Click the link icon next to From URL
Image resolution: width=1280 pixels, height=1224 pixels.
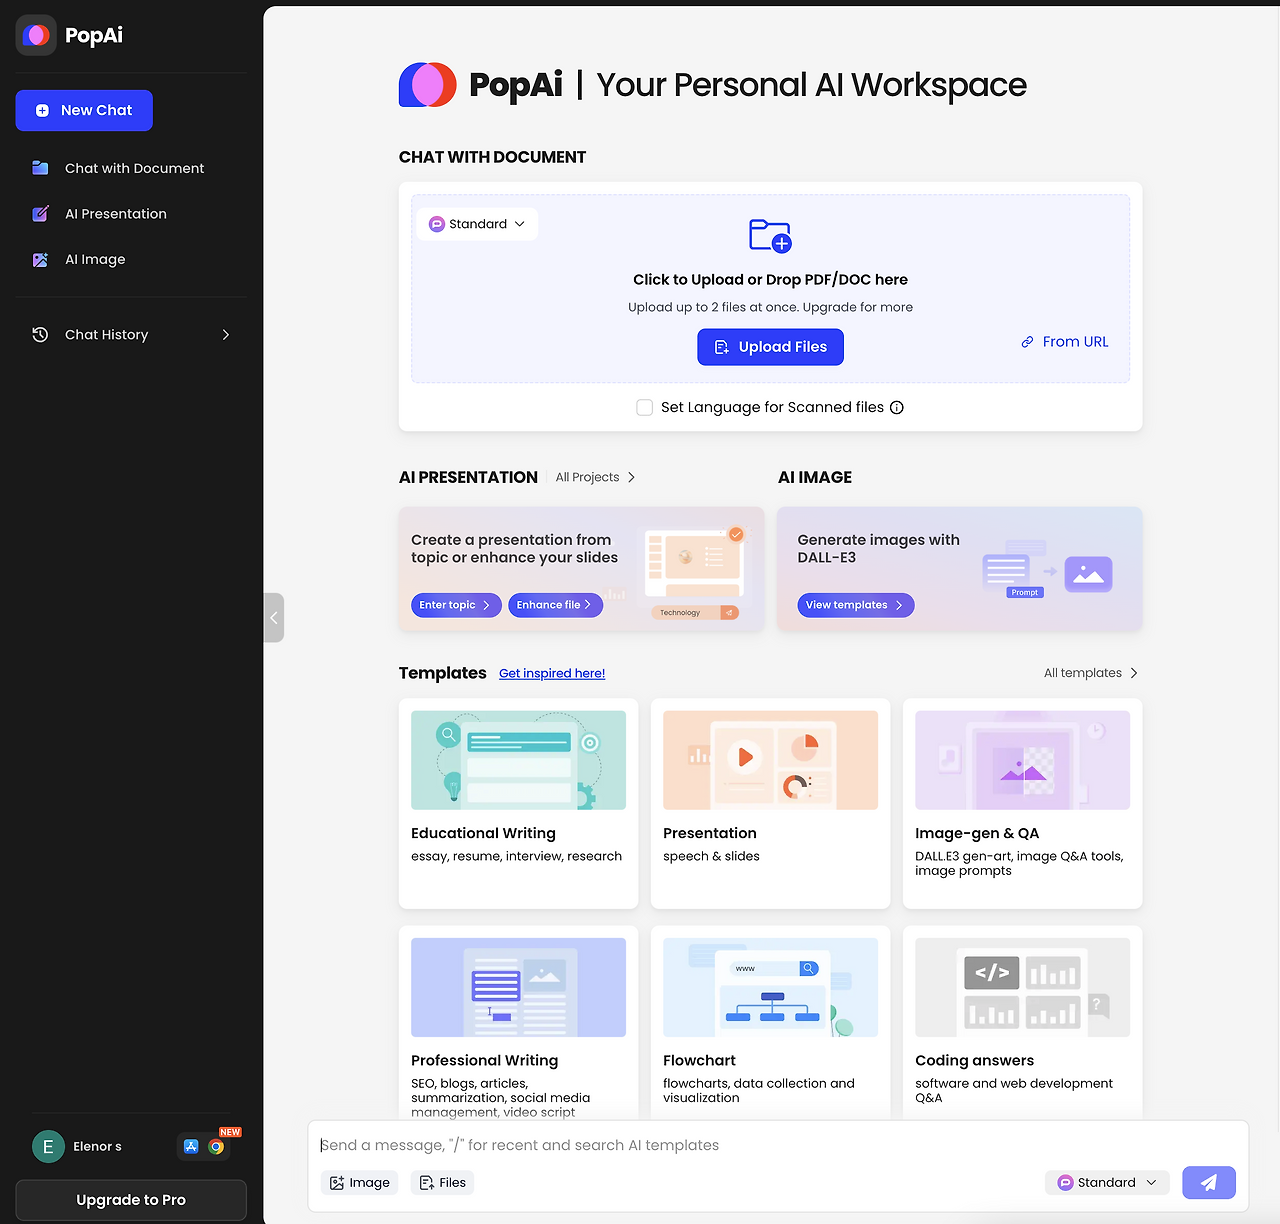pos(1027,342)
